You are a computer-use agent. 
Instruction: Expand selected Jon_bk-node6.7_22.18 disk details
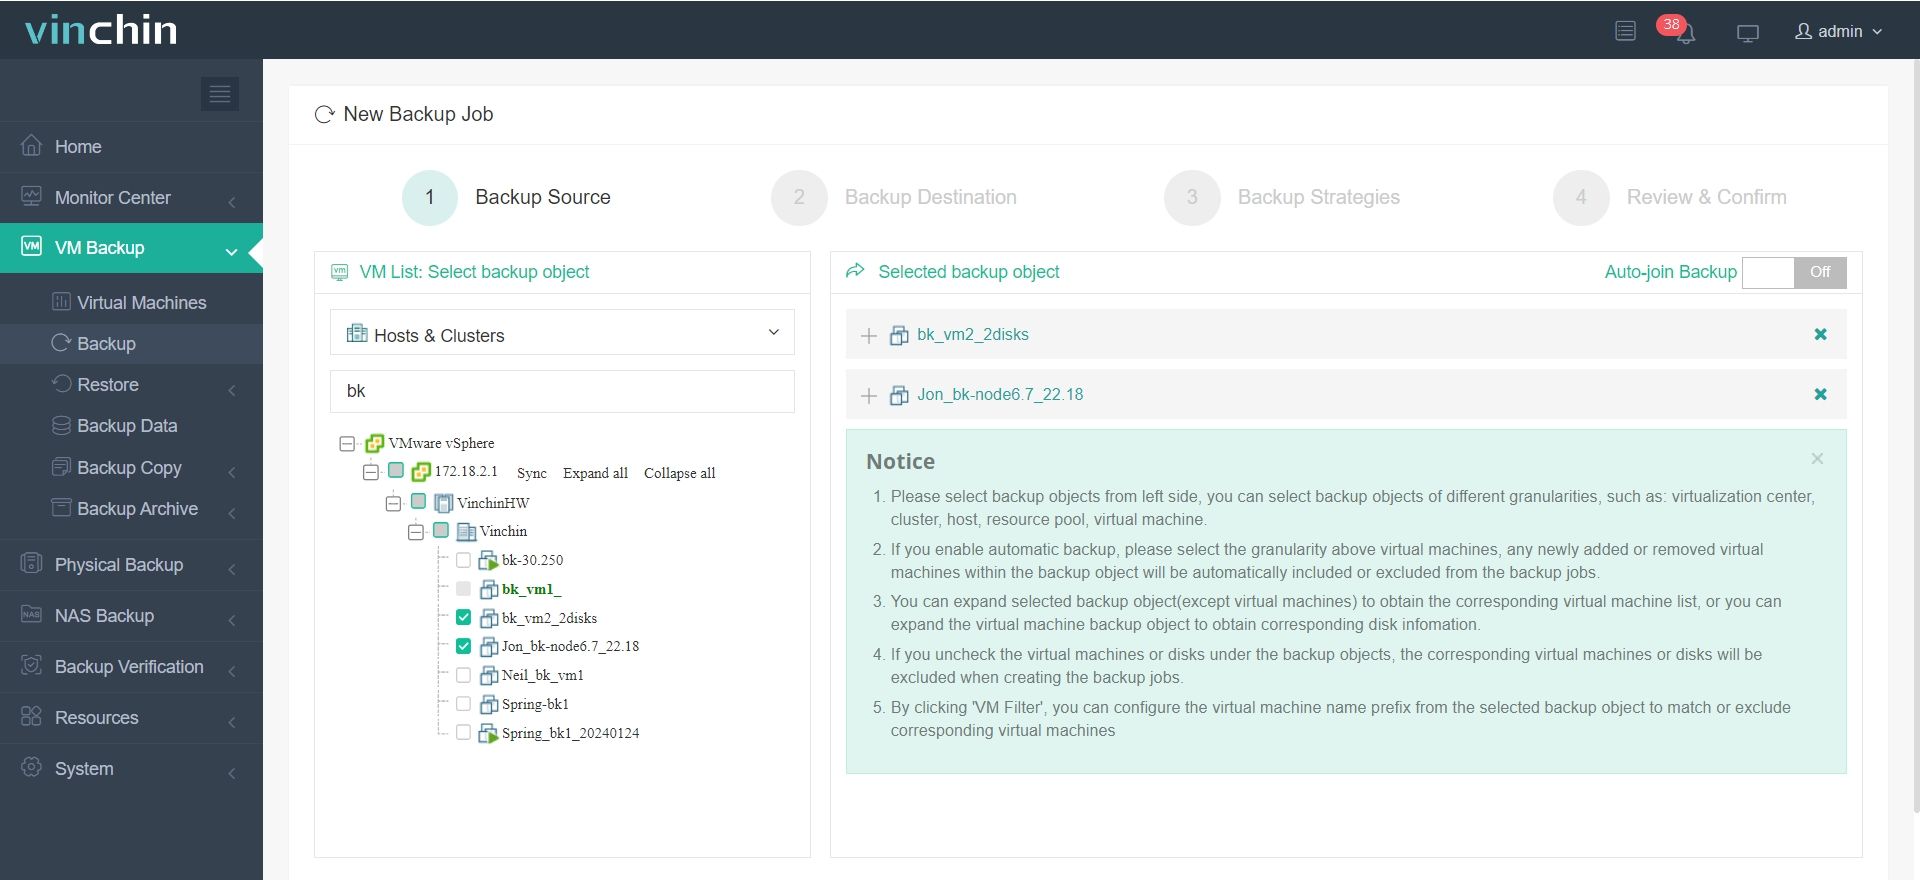click(869, 396)
